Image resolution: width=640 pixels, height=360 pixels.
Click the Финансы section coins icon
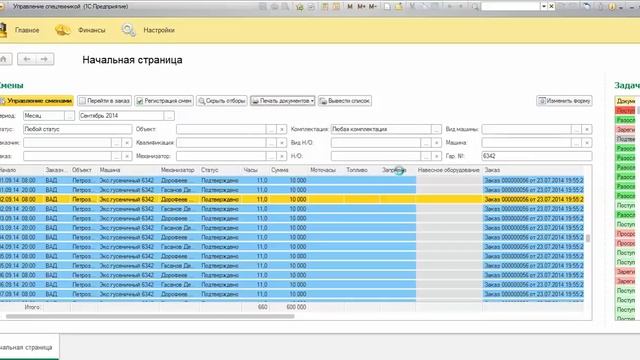62,30
